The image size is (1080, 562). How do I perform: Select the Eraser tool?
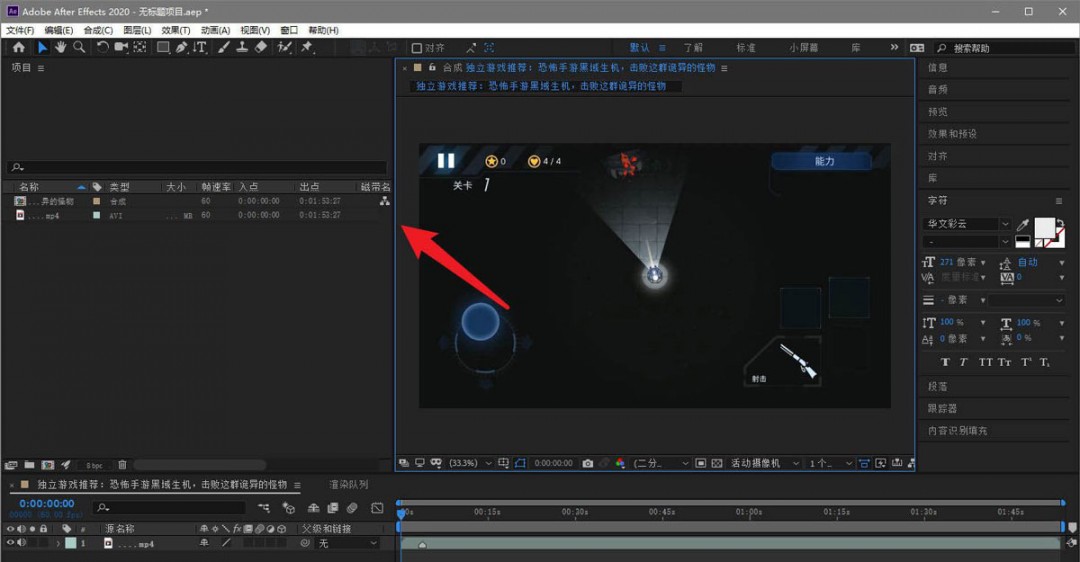click(x=261, y=47)
